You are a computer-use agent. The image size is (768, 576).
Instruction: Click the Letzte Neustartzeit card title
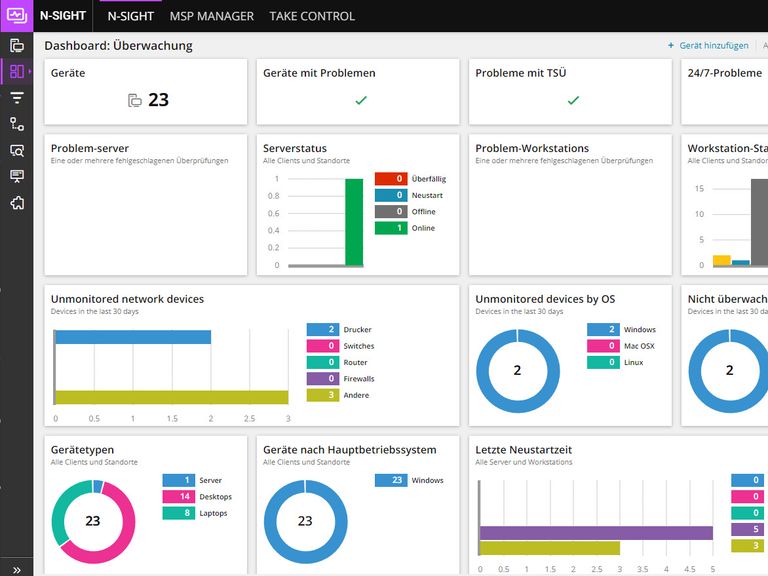coord(523,450)
